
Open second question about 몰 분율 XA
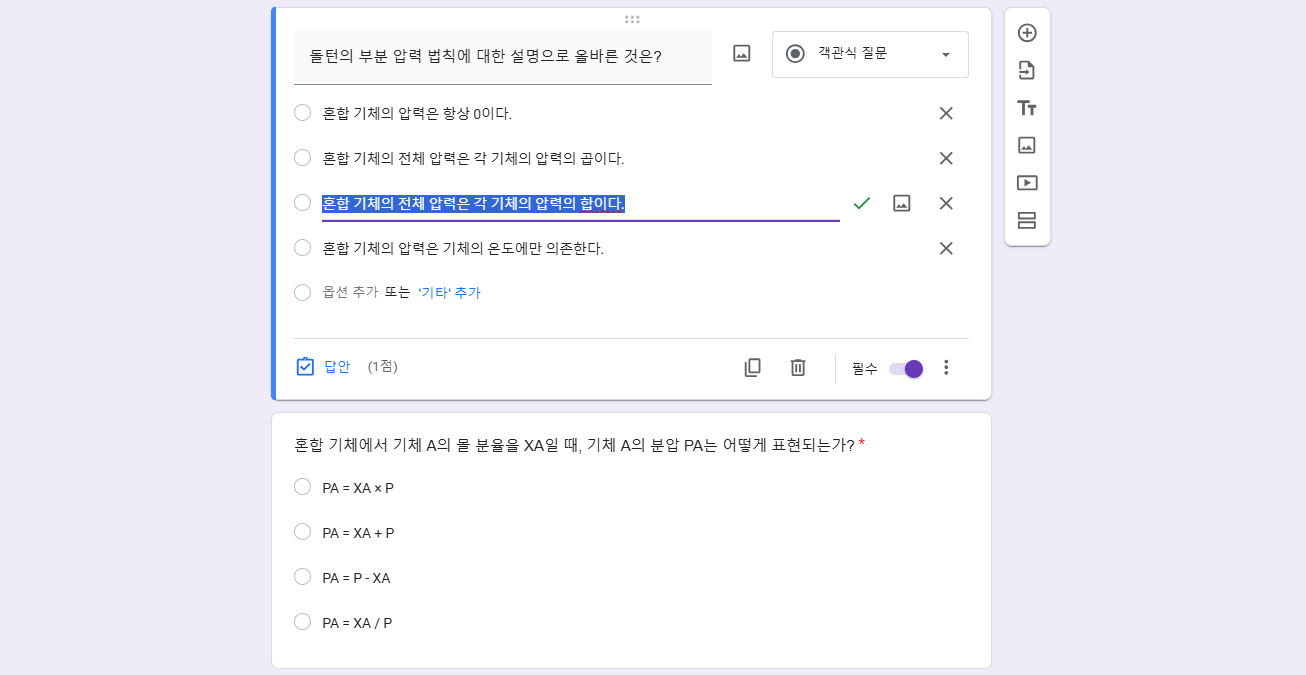click(x=631, y=541)
